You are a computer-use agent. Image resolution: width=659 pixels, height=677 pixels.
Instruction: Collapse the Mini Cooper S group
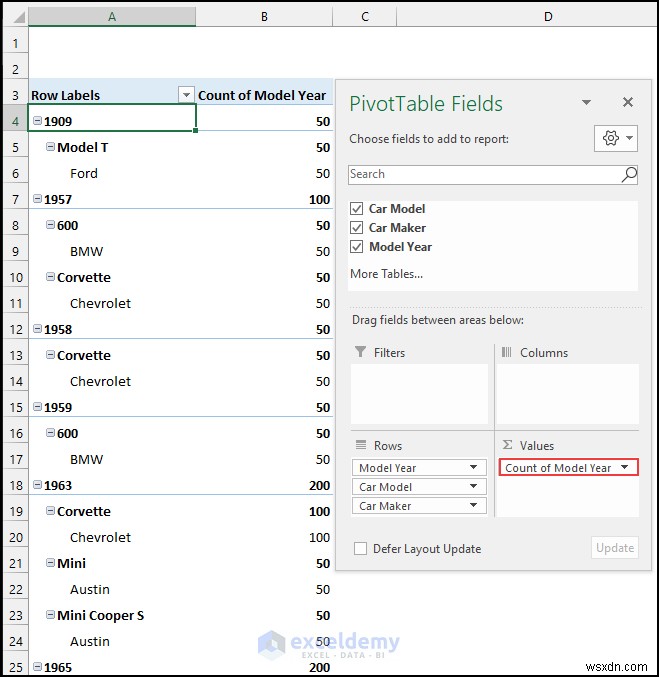coord(51,614)
